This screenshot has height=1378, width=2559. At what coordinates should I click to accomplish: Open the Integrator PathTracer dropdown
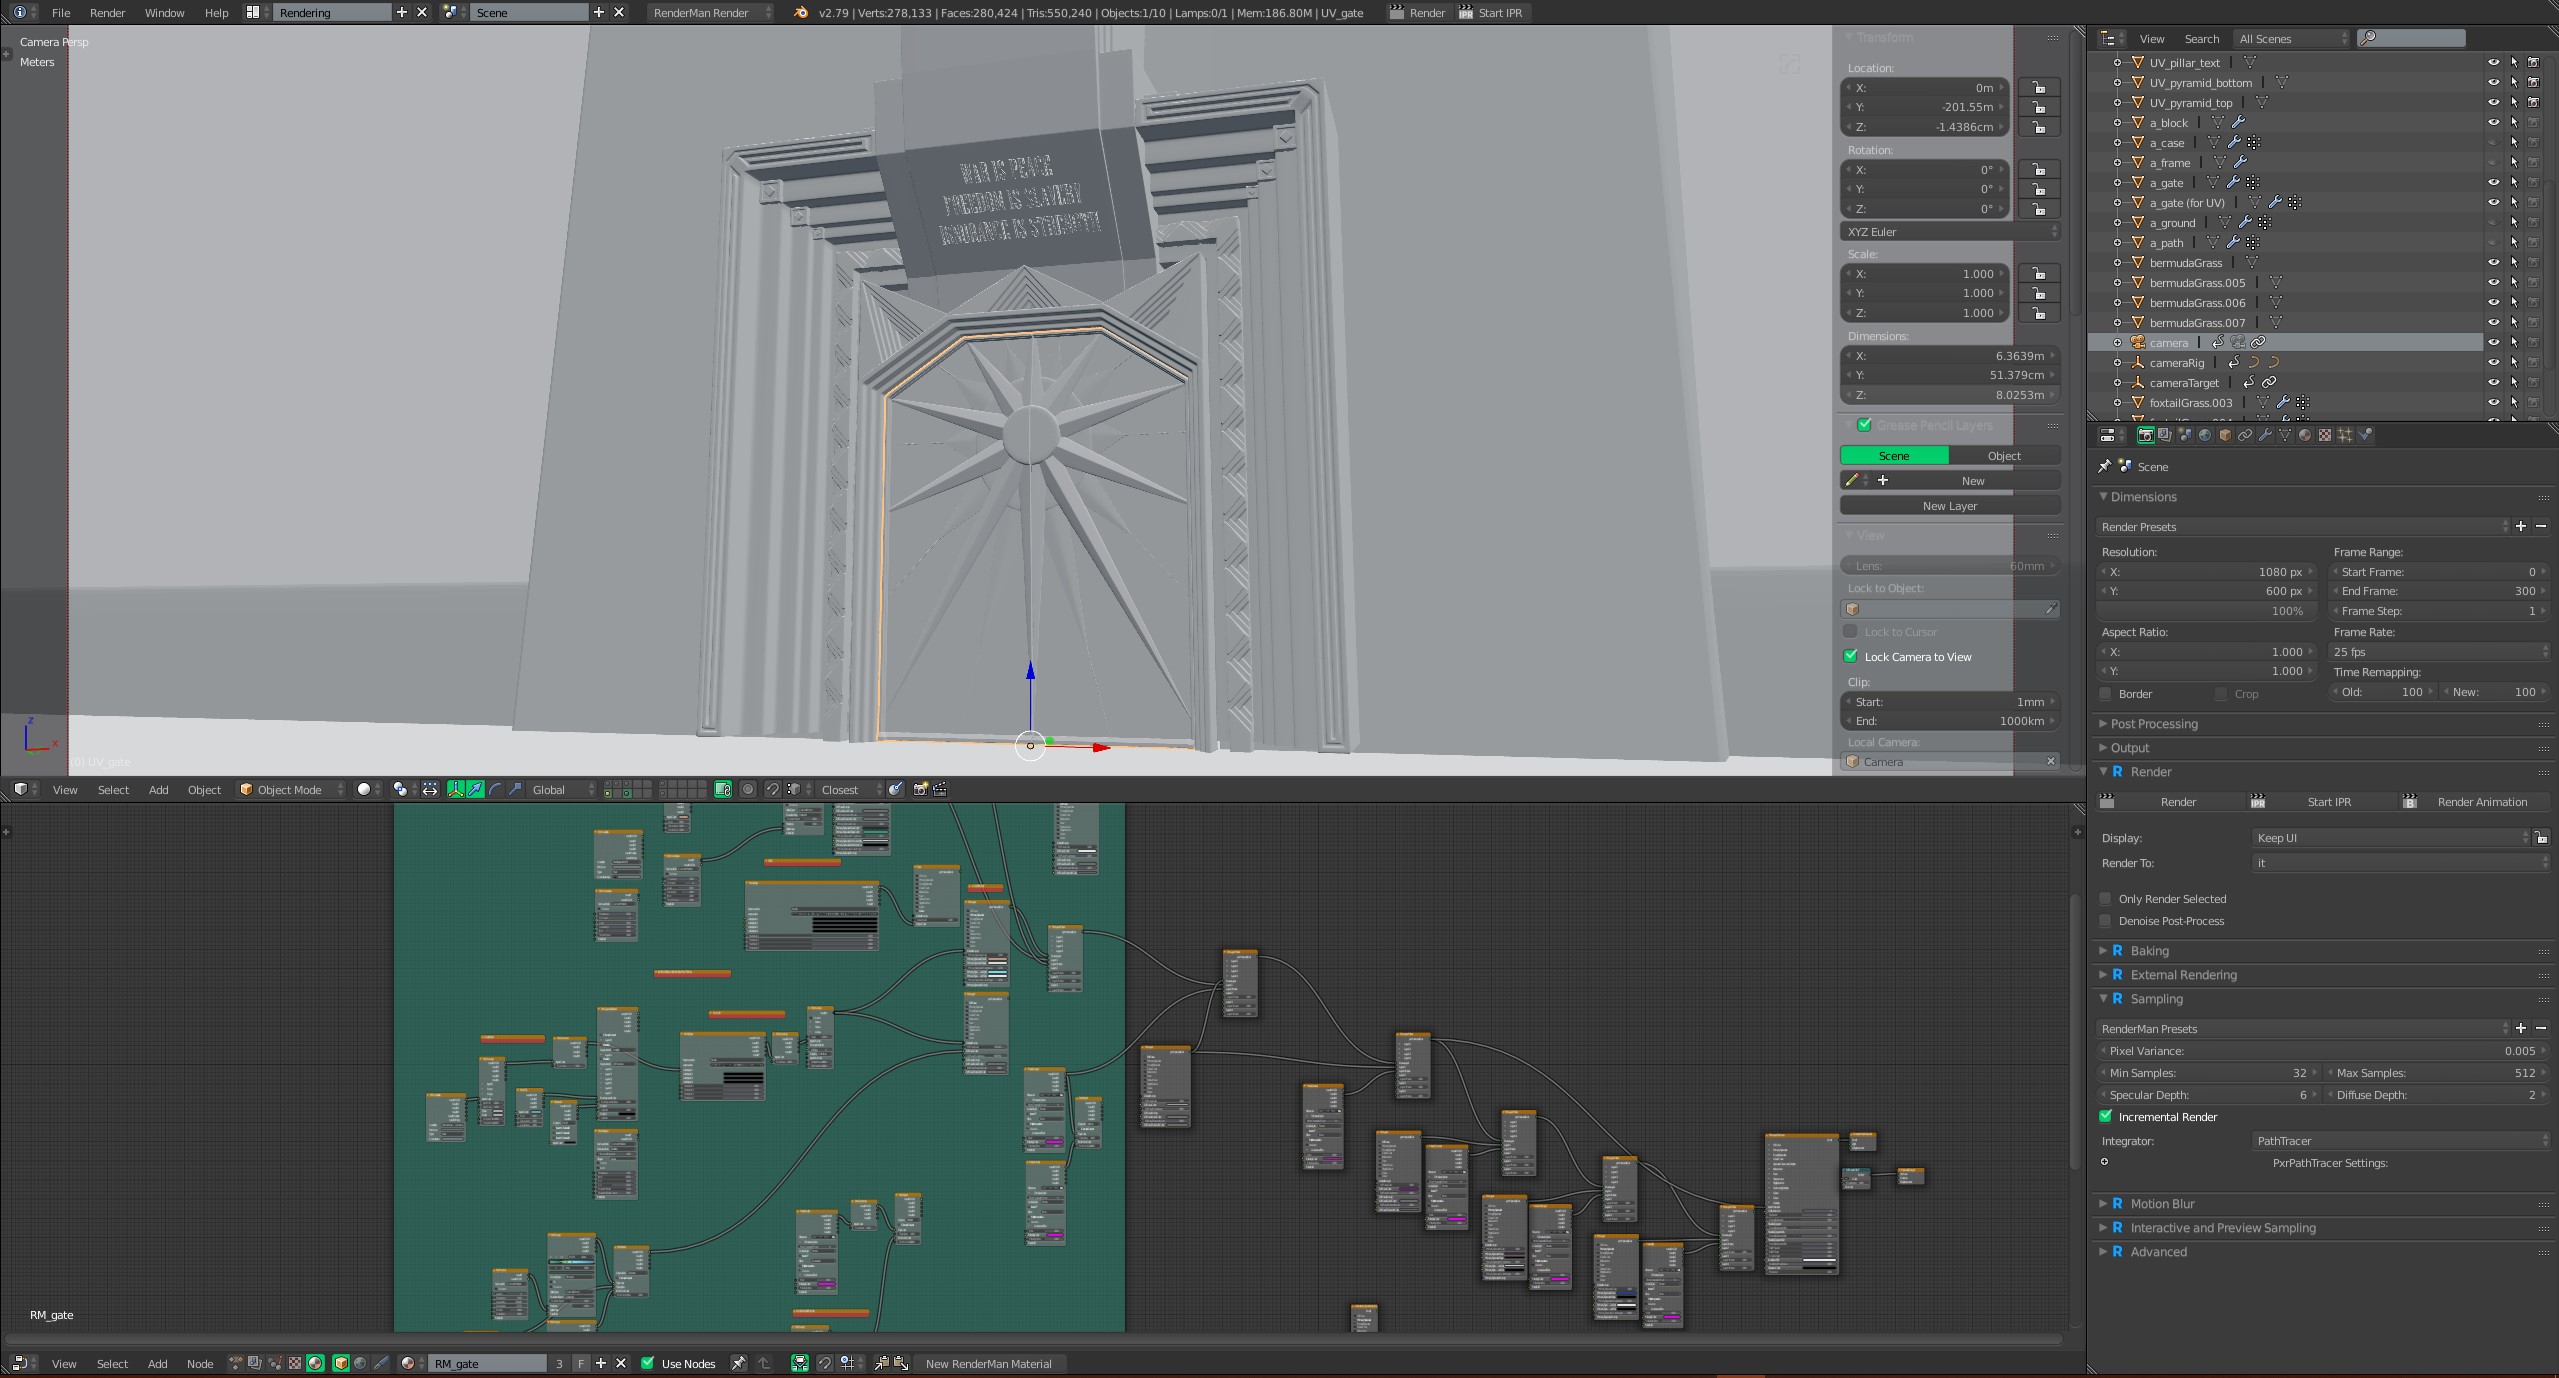[x=2399, y=1141]
